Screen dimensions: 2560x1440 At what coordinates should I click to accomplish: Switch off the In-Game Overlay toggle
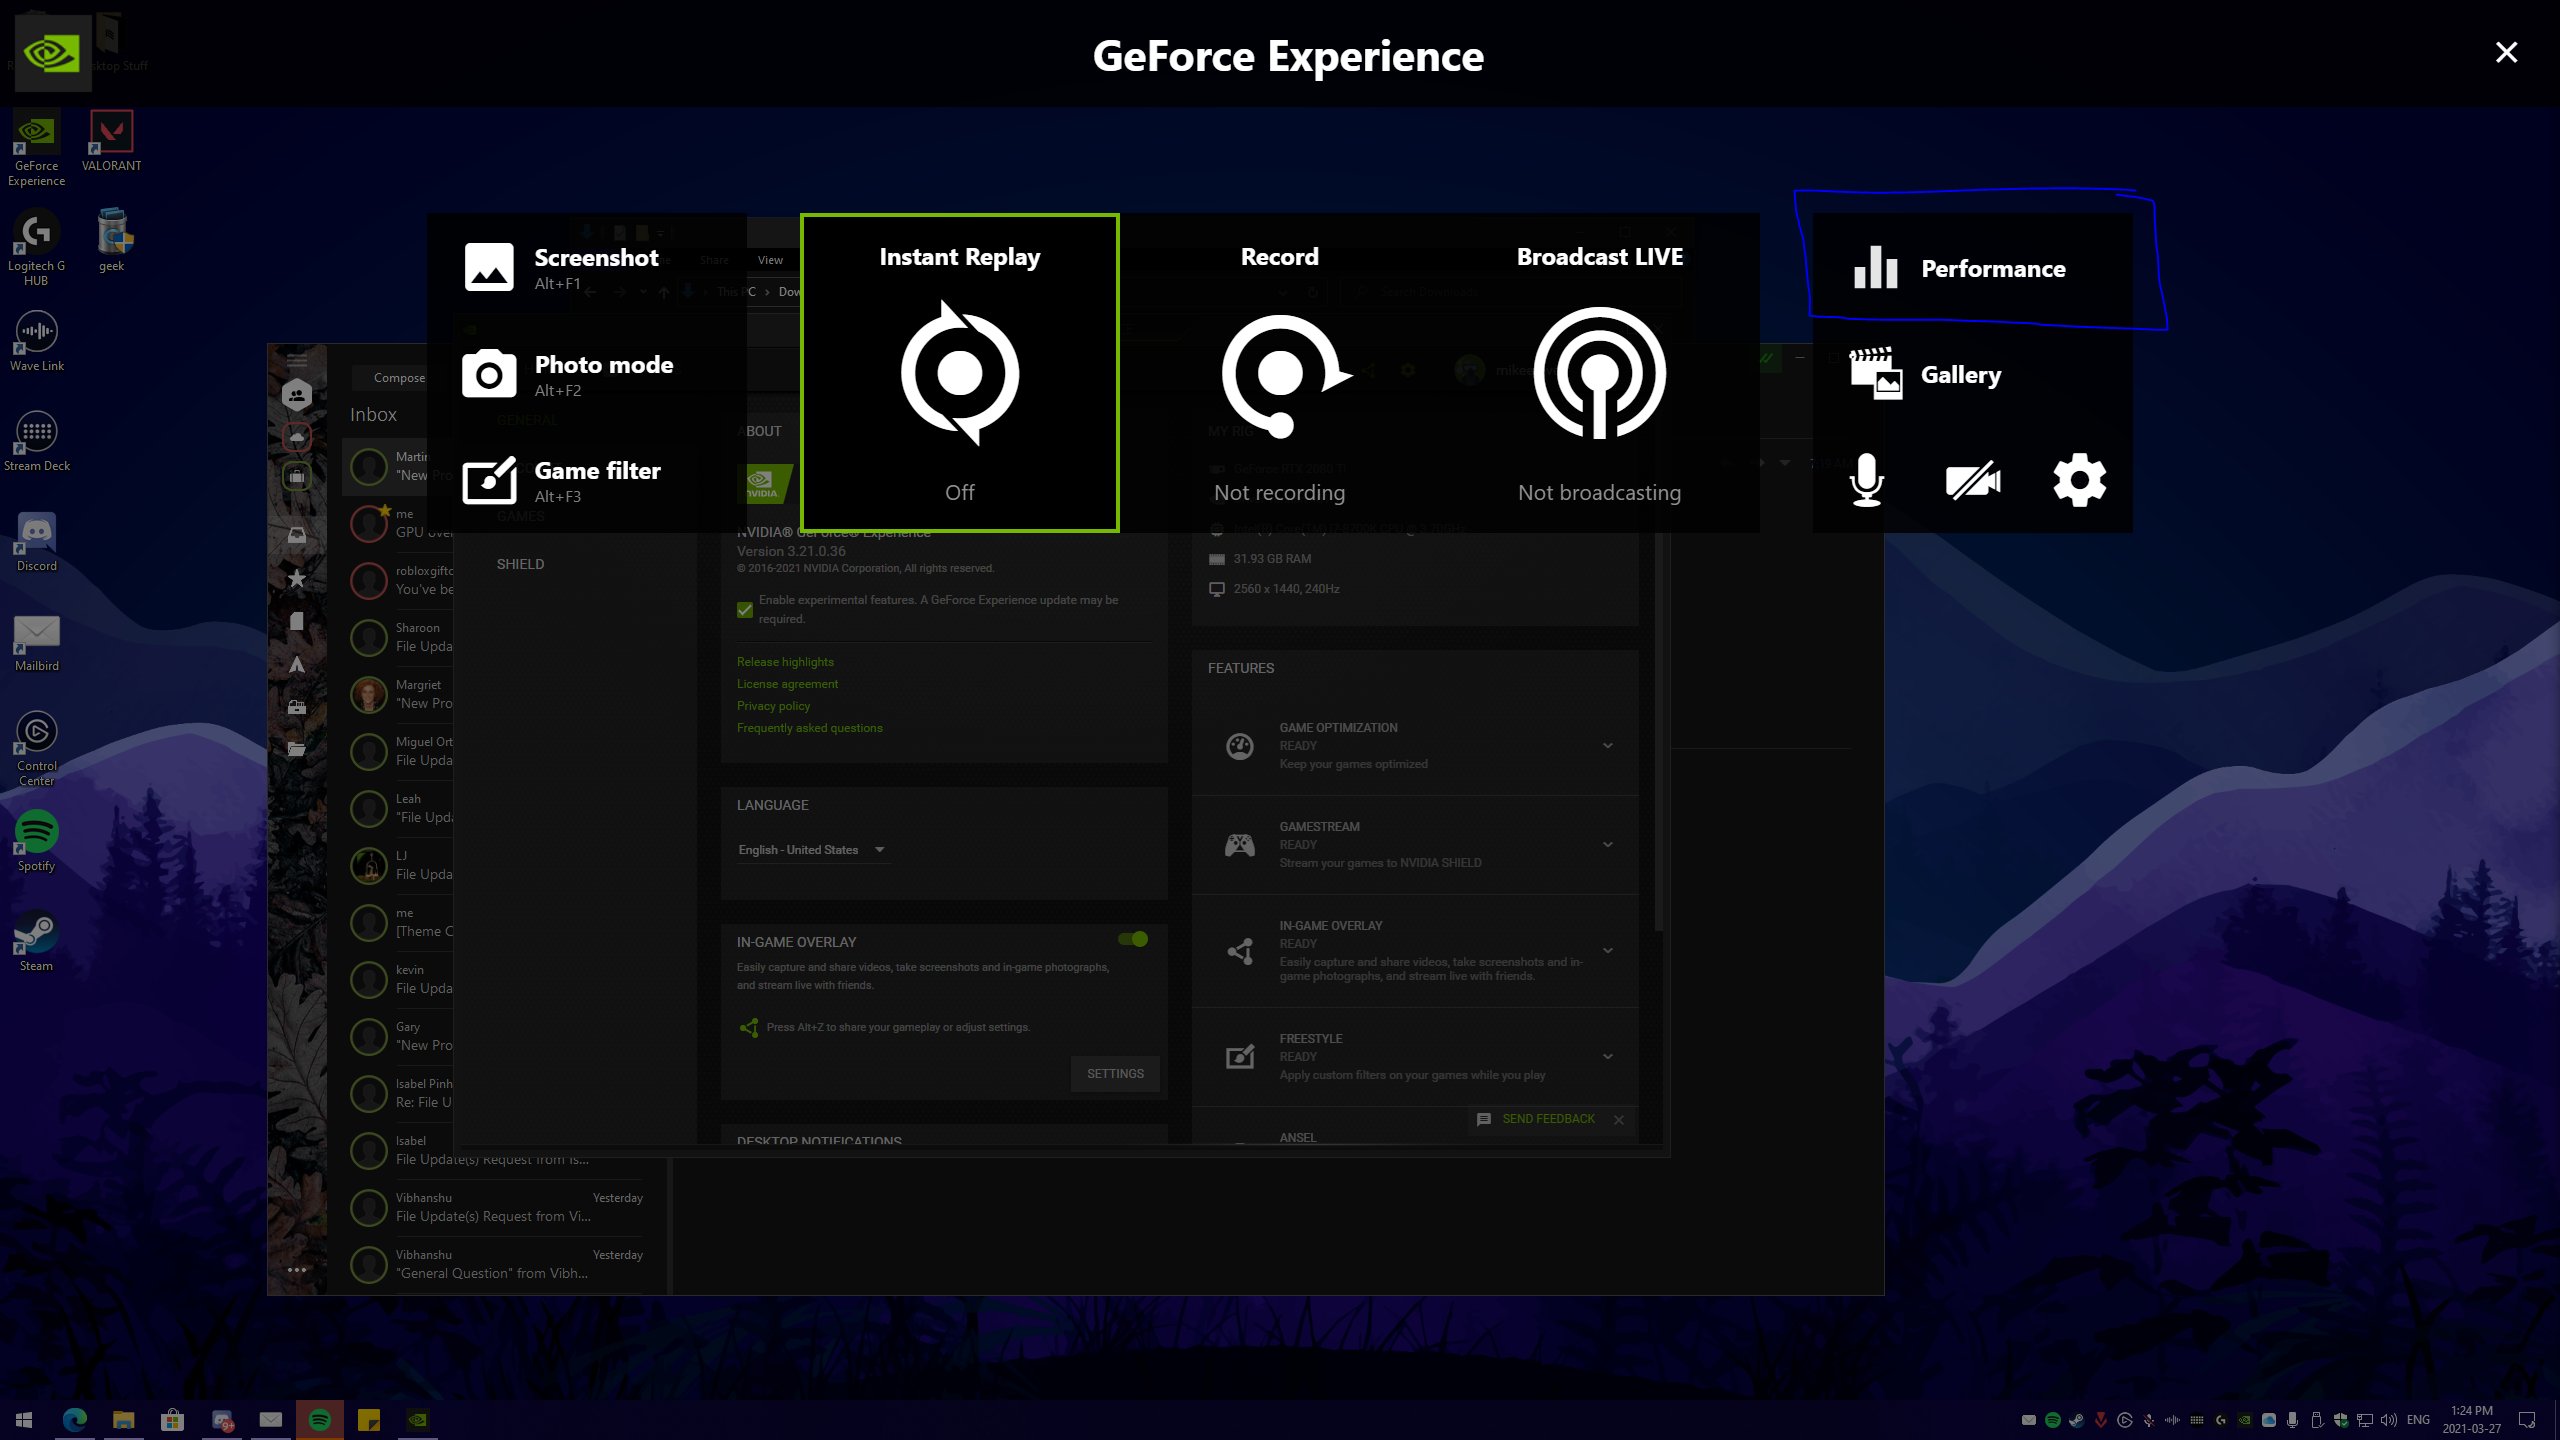click(x=1133, y=938)
